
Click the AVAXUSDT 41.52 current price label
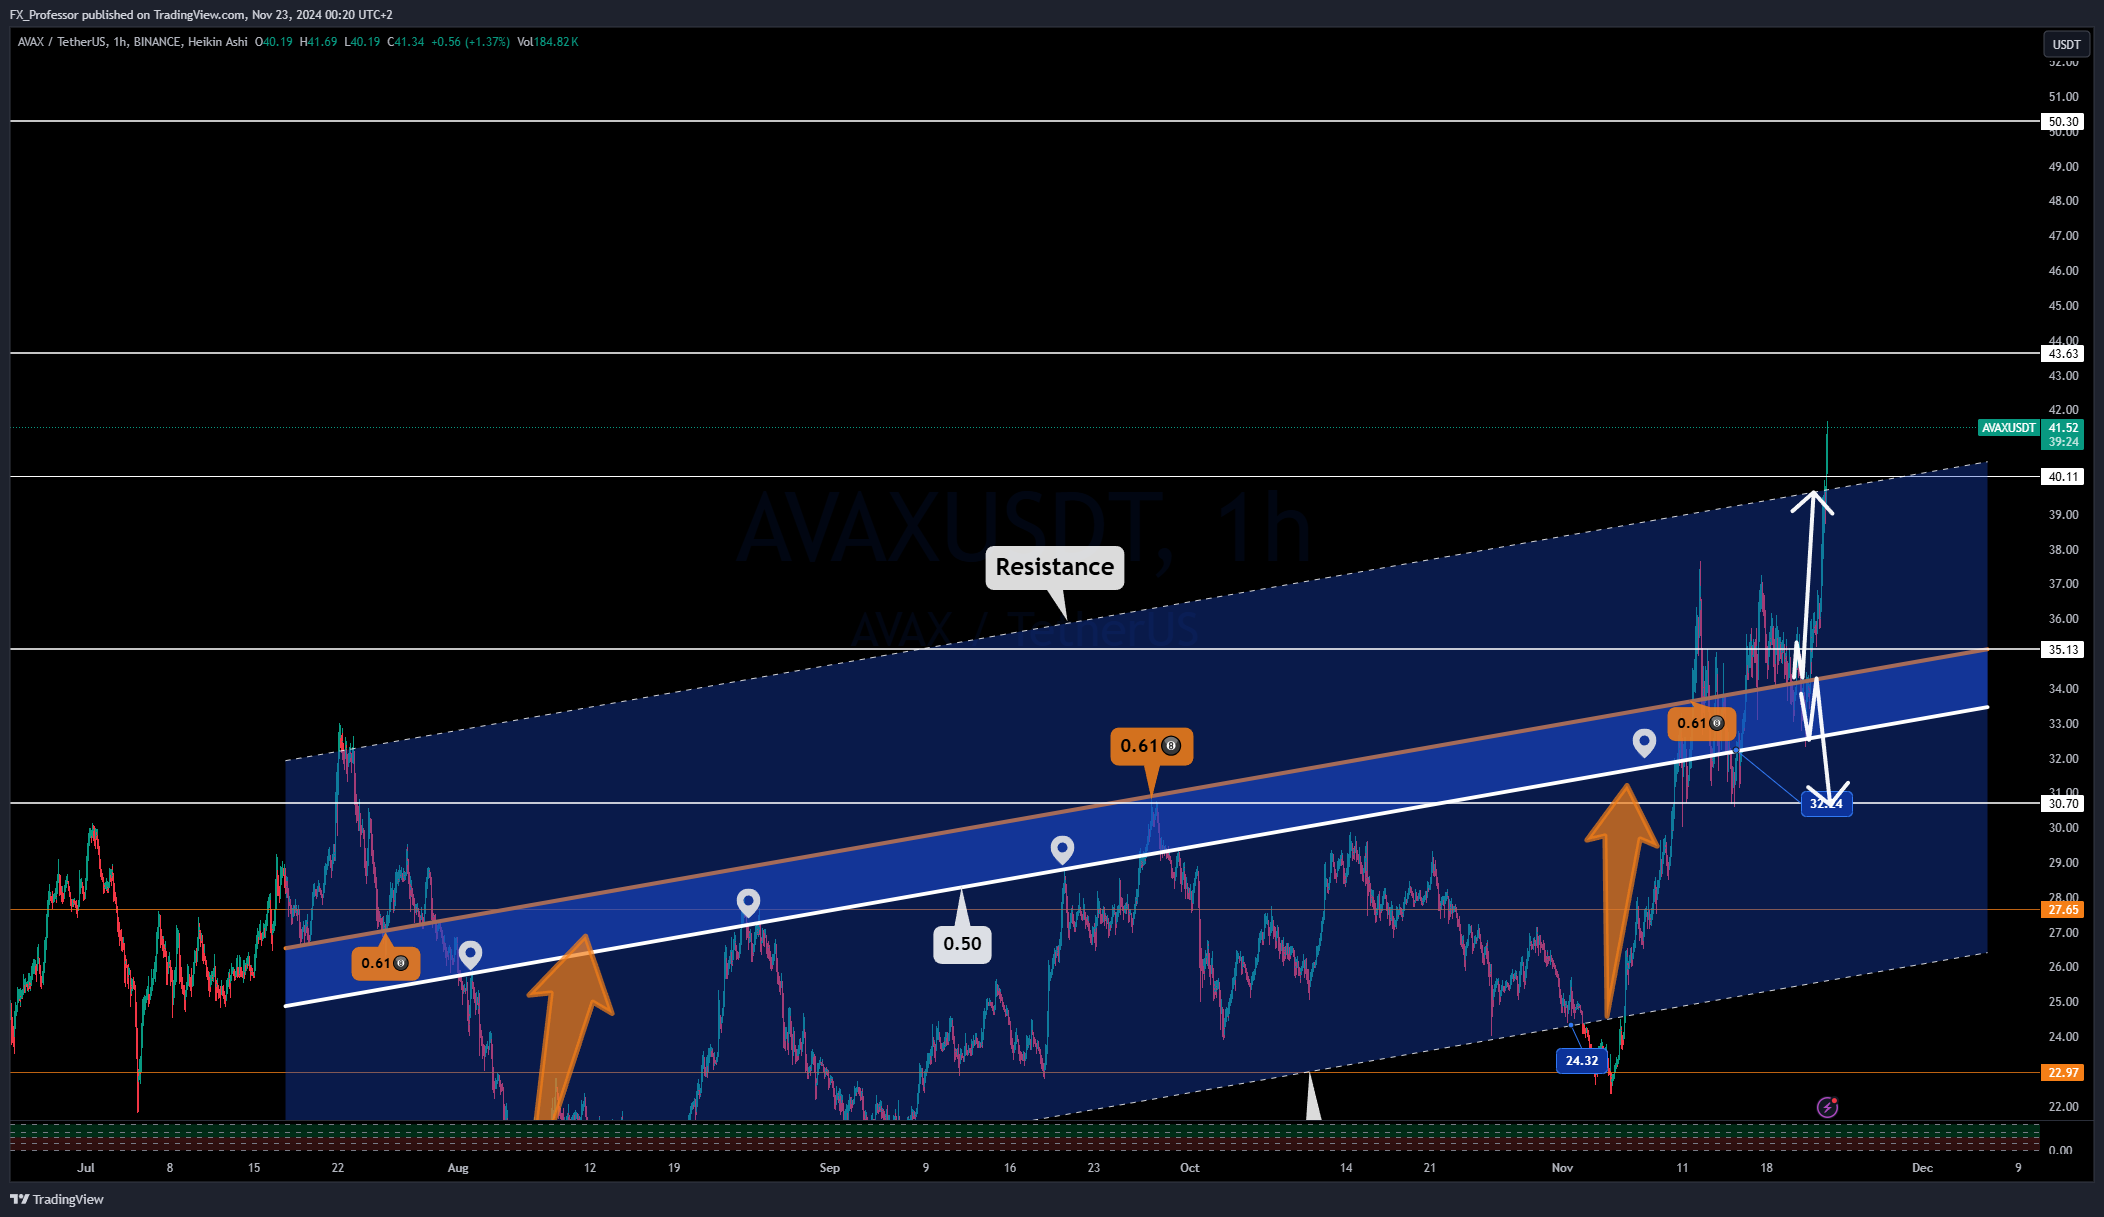2030,427
